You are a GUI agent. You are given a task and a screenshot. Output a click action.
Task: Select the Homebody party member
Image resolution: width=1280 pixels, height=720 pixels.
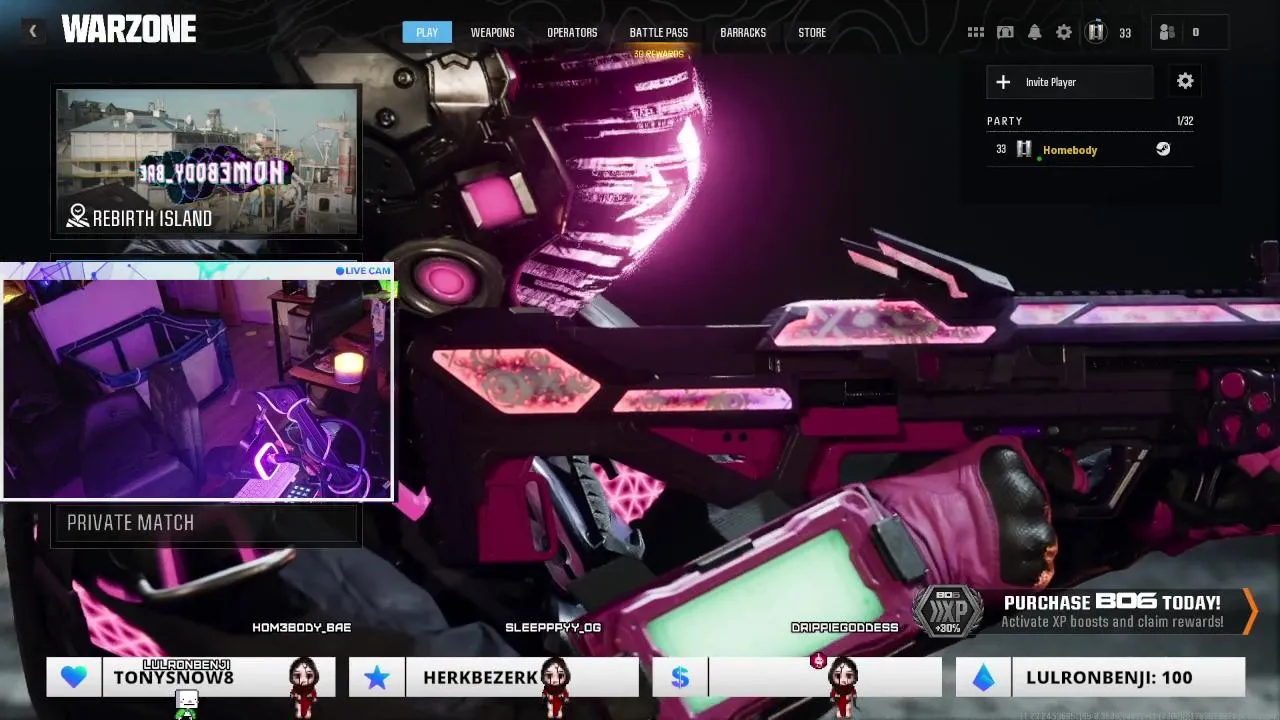point(1090,149)
